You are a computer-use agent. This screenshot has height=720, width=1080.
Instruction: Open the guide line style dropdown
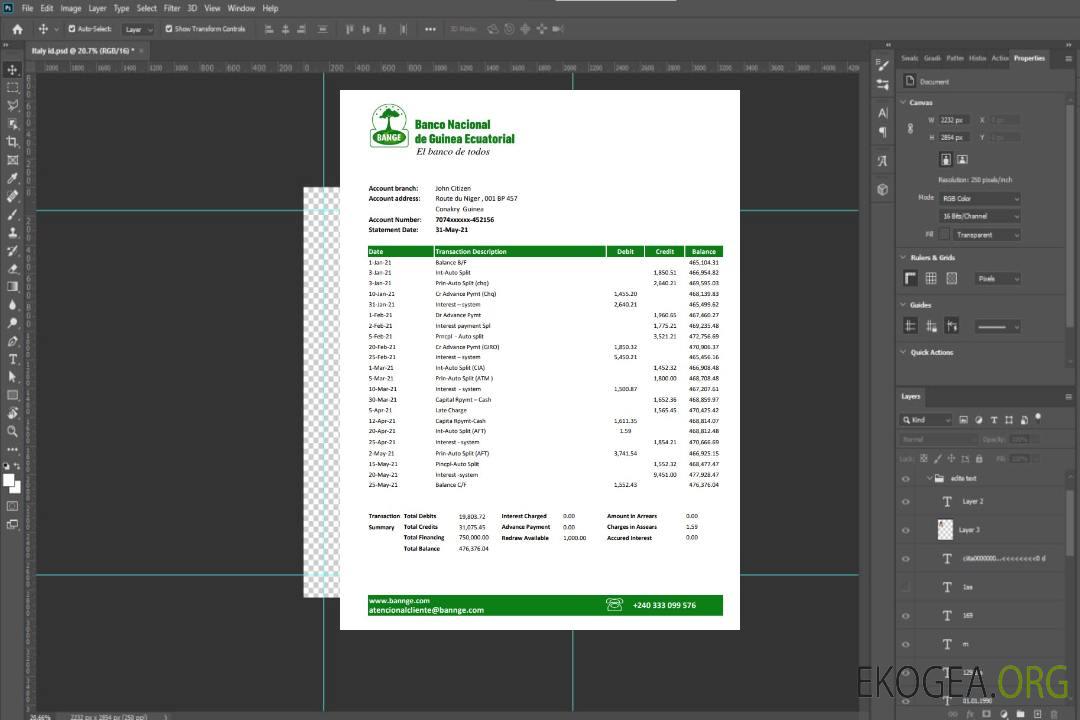[997, 327]
